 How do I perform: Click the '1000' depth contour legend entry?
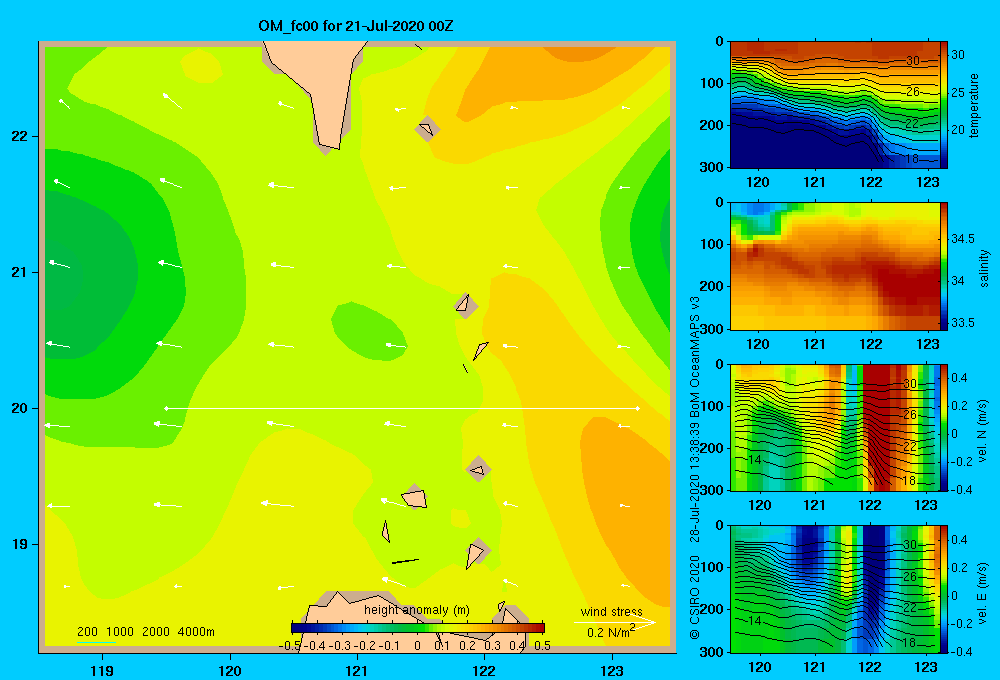tap(120, 632)
